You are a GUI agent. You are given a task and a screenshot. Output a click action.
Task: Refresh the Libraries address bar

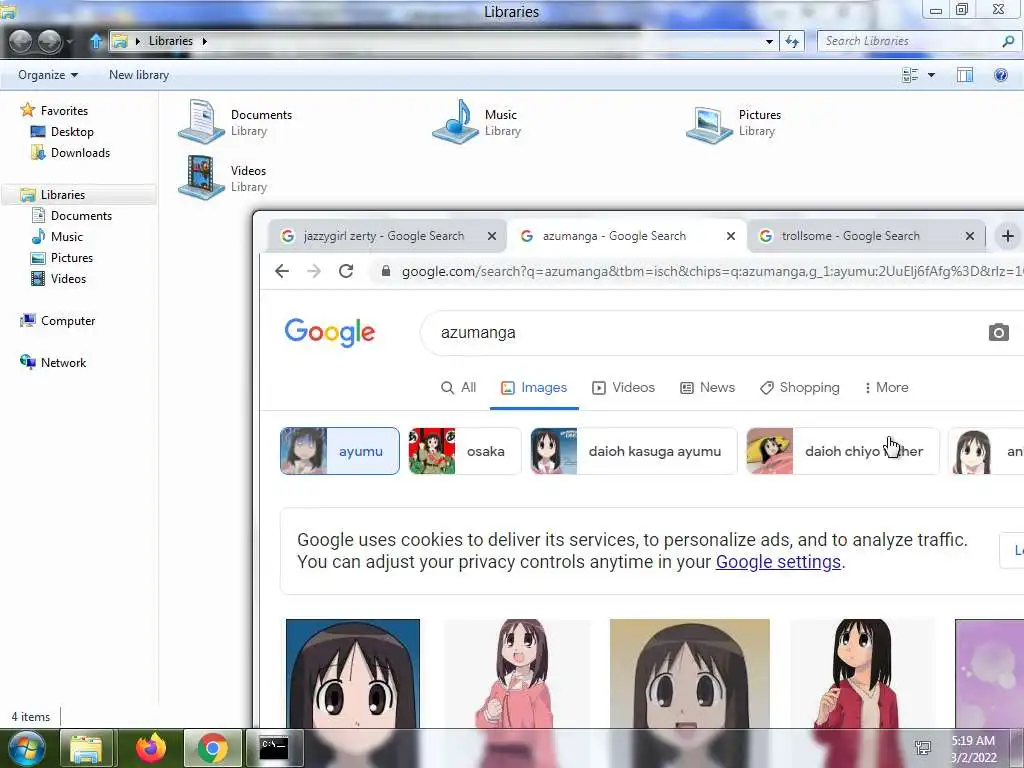click(x=792, y=41)
